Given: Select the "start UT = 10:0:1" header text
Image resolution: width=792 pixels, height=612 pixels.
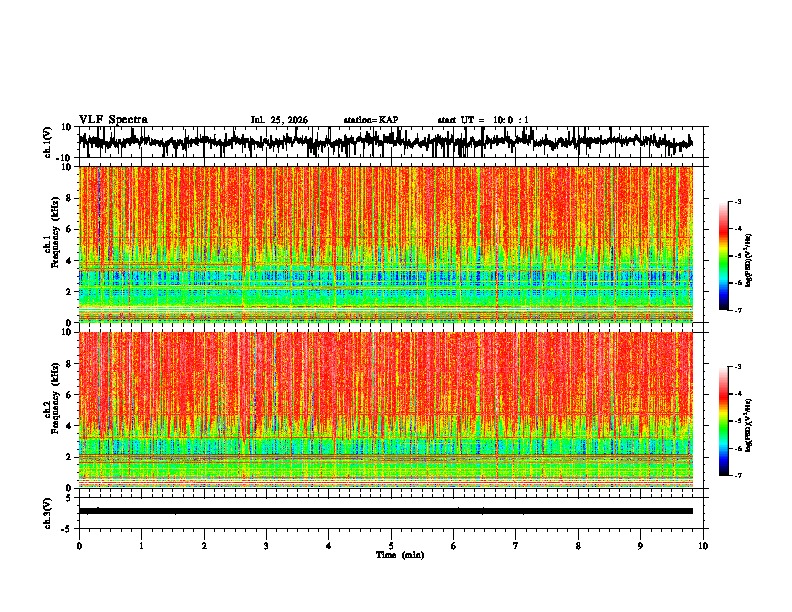Looking at the screenshot, I should pyautogui.click(x=483, y=120).
